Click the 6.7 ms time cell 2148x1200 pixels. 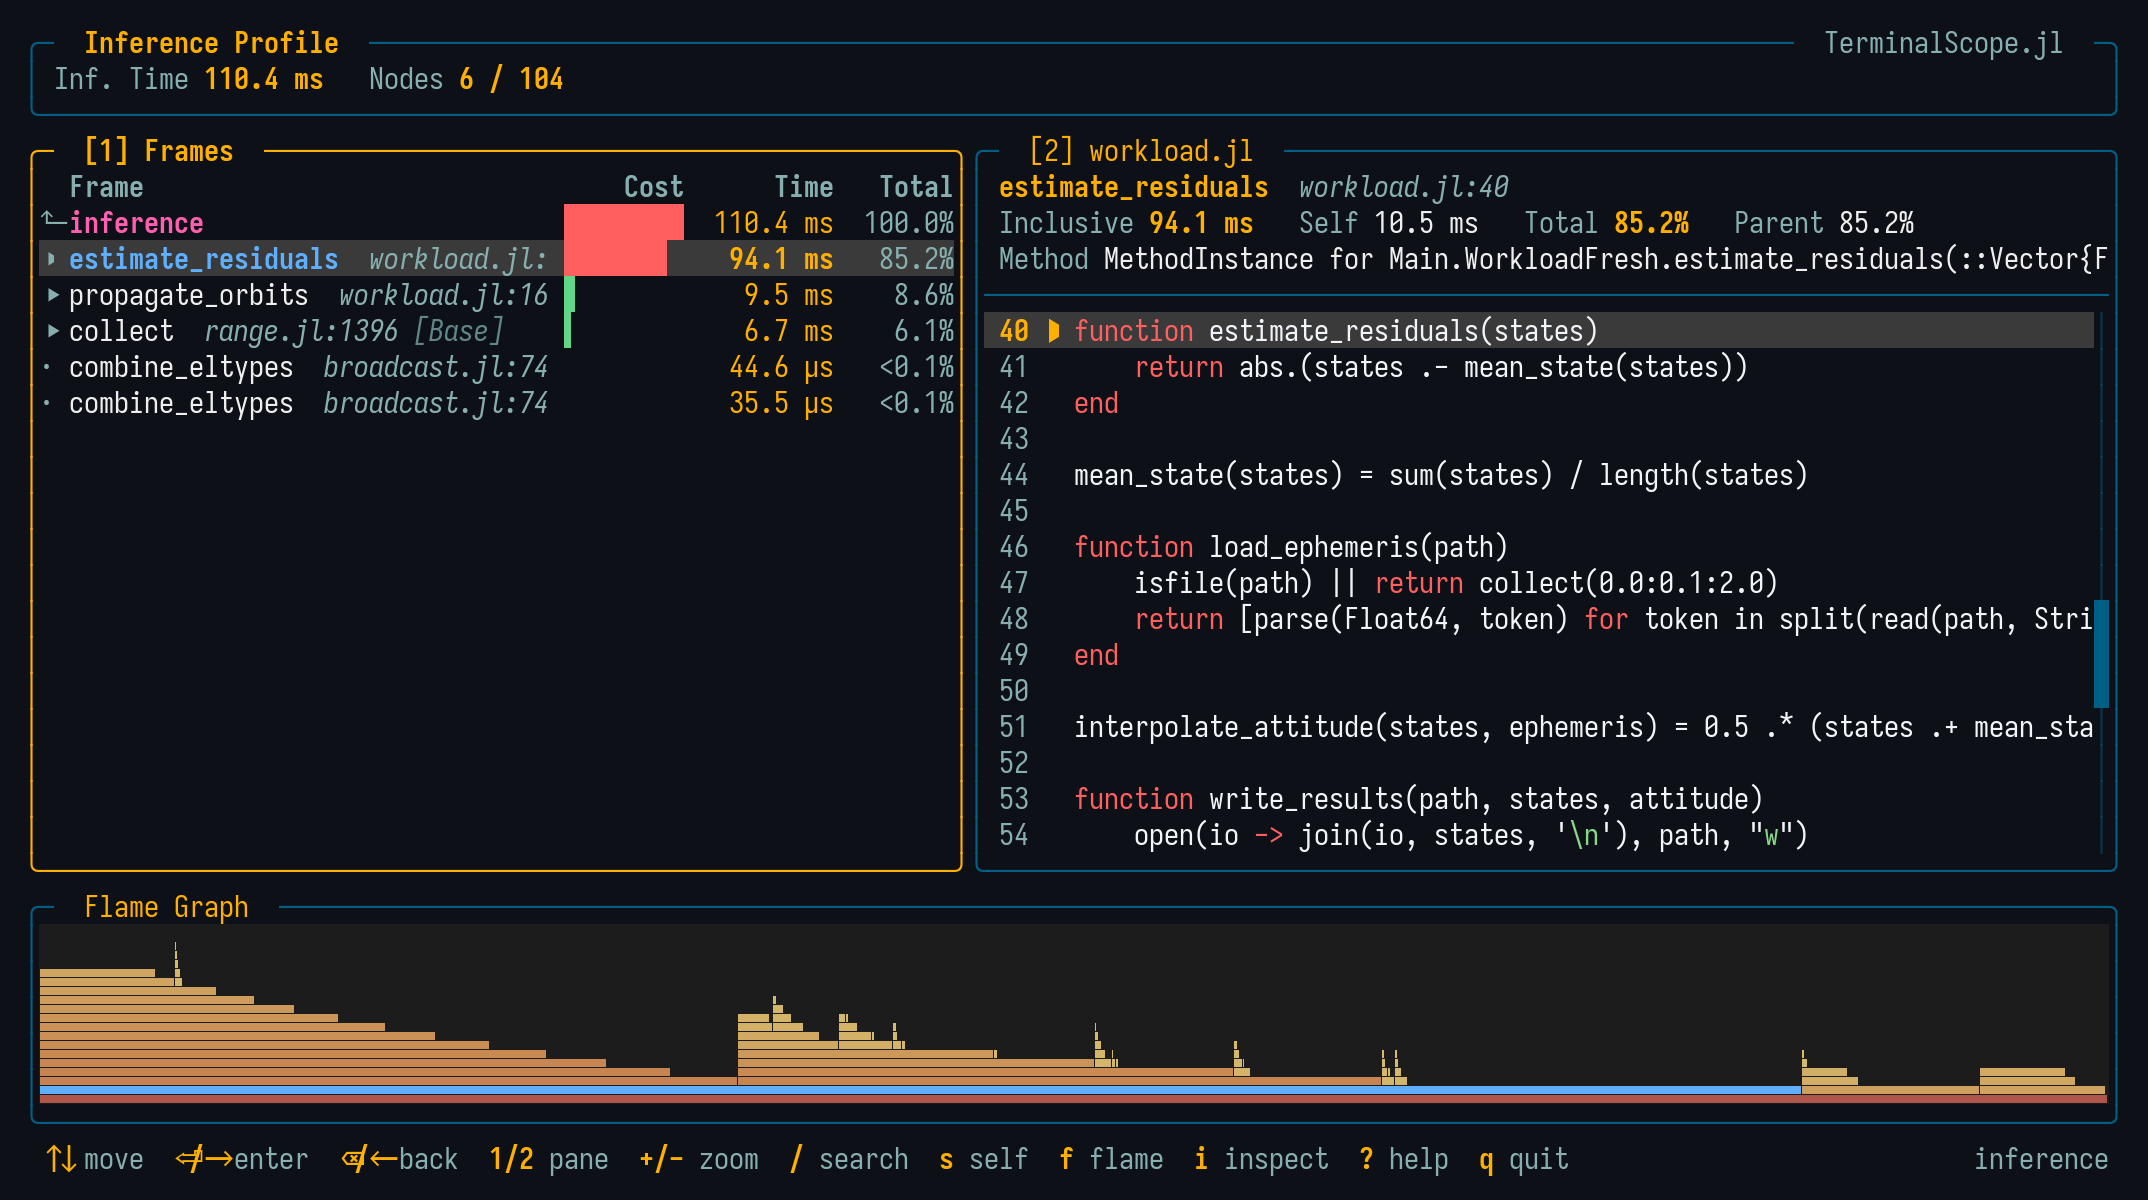click(789, 331)
